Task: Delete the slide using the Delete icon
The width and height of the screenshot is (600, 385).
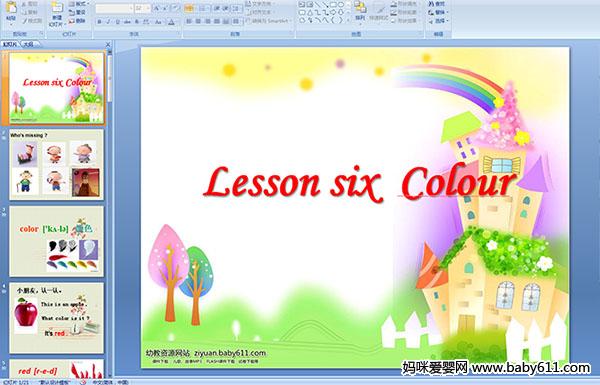Action: pyautogui.click(x=72, y=21)
